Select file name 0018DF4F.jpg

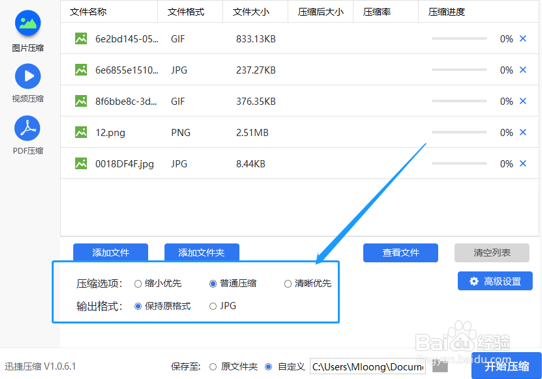[x=125, y=164]
